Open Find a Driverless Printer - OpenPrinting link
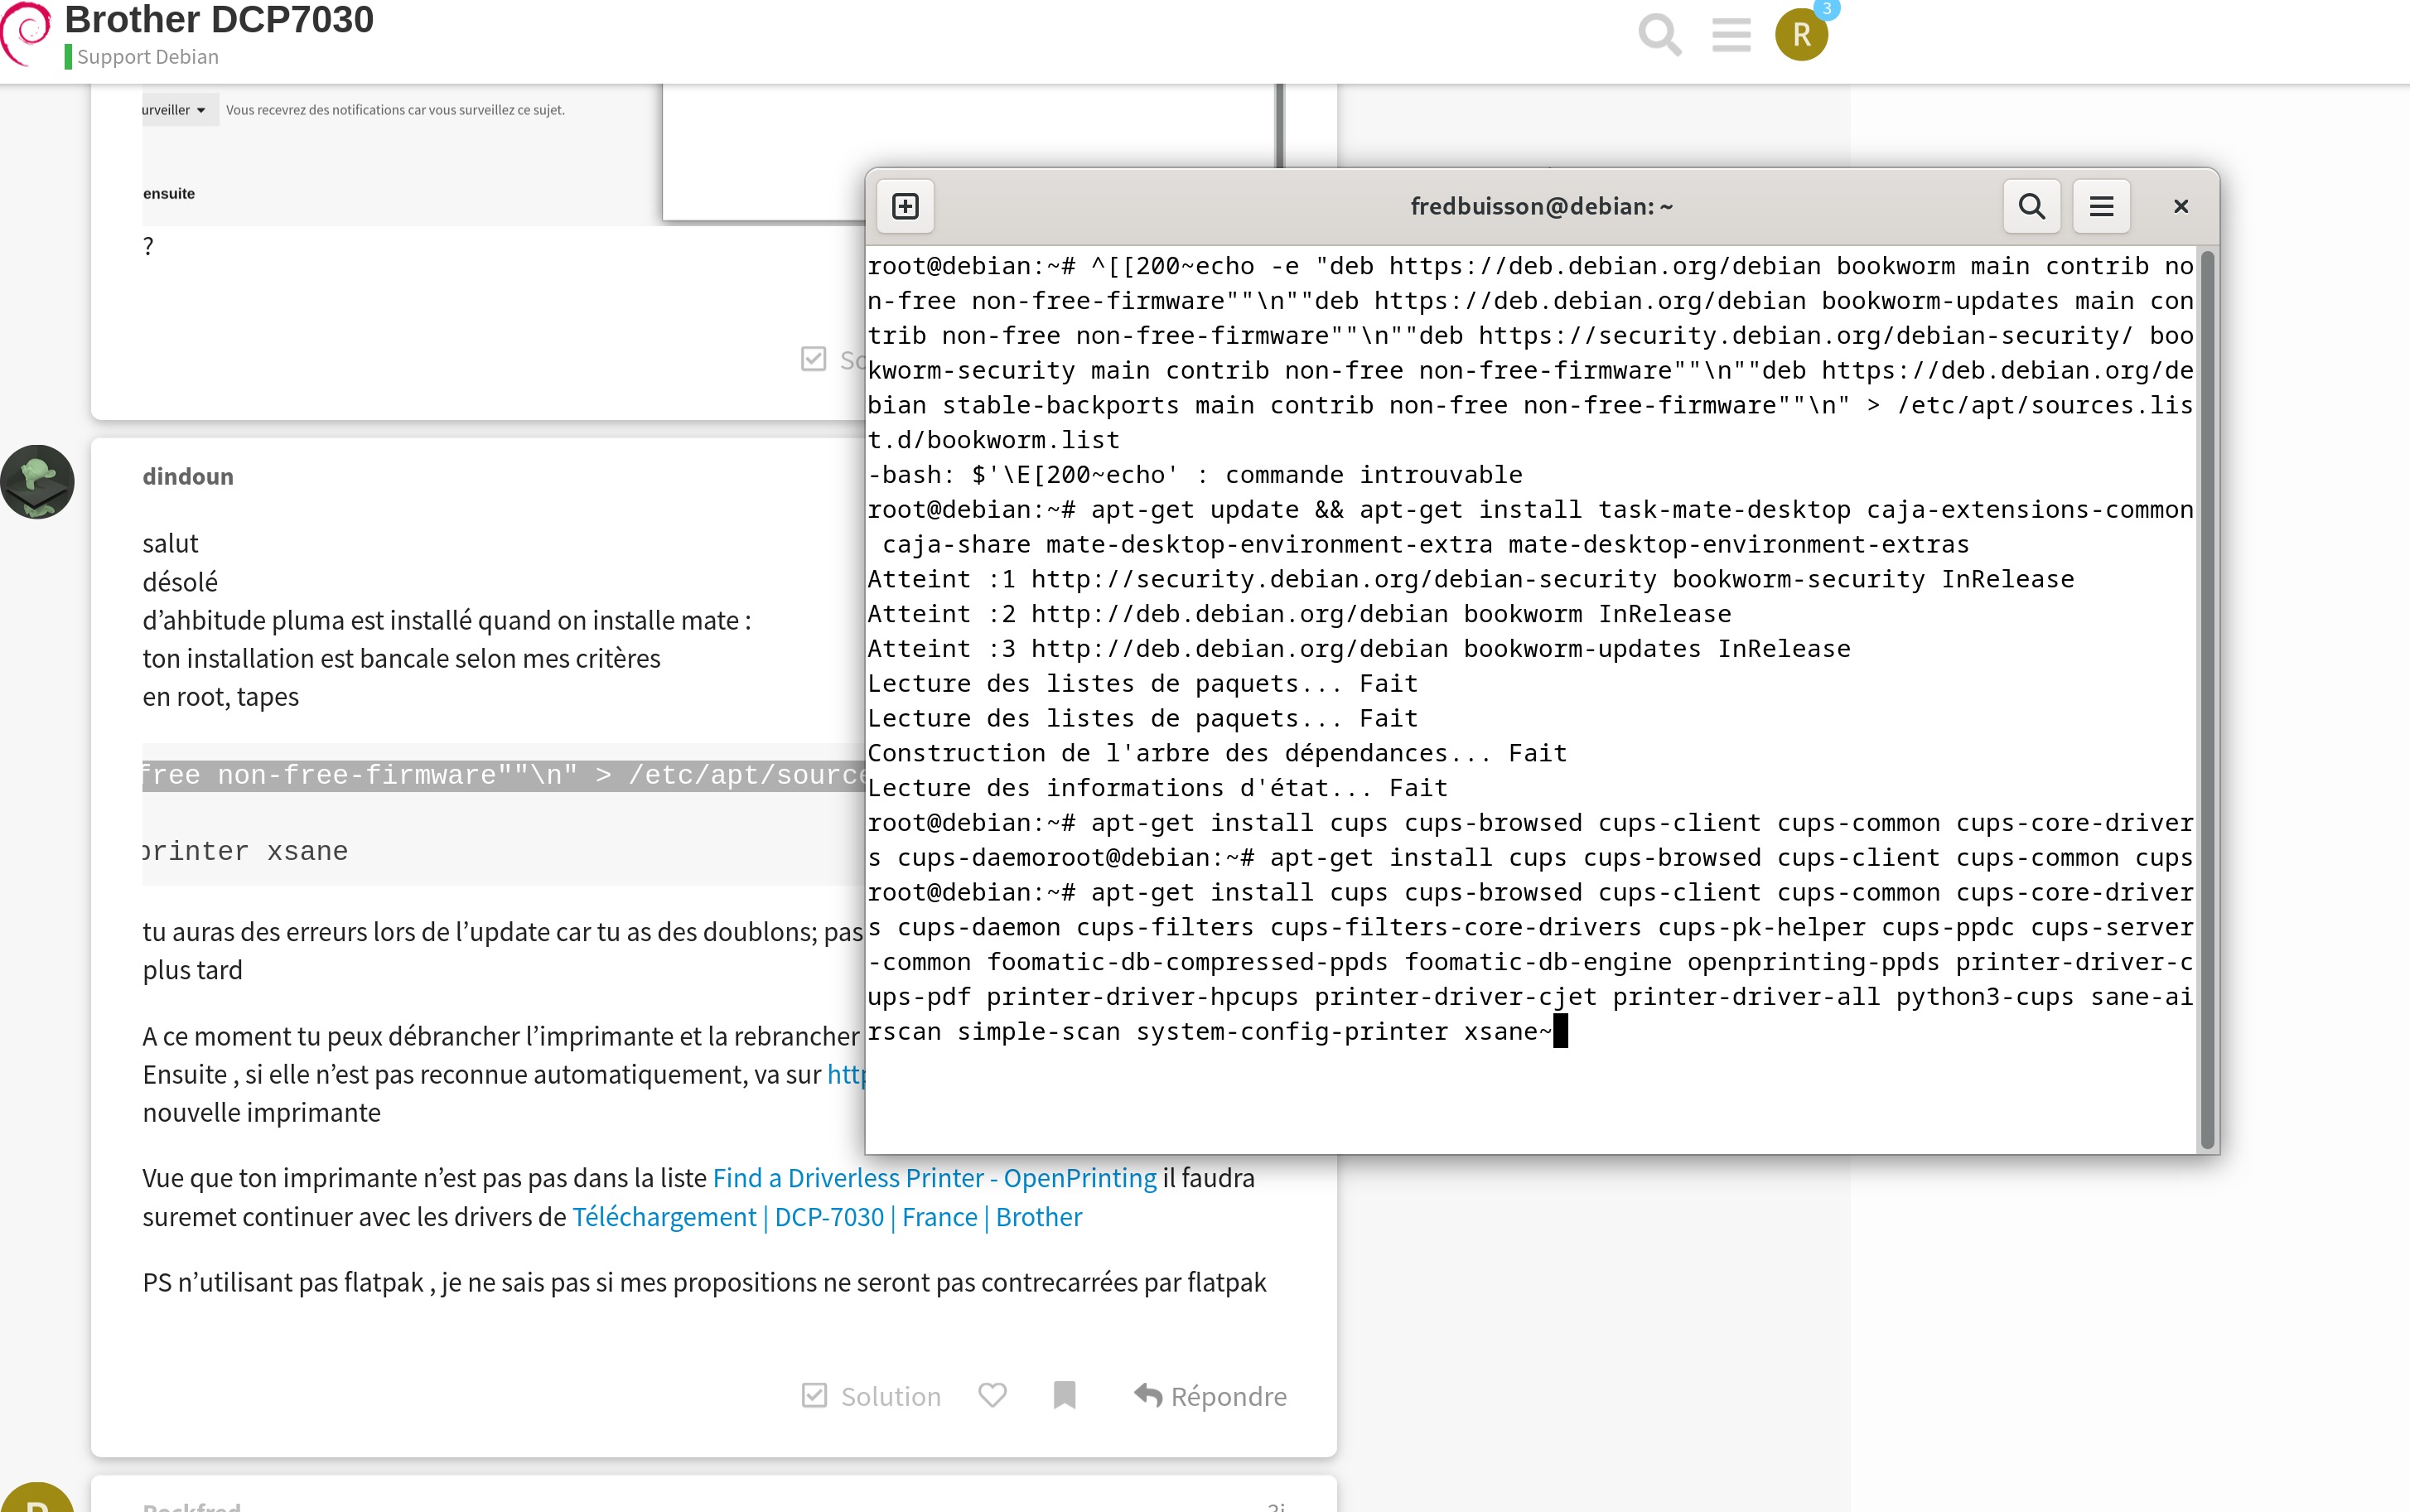Viewport: 2410px width, 1512px height. coord(934,1178)
